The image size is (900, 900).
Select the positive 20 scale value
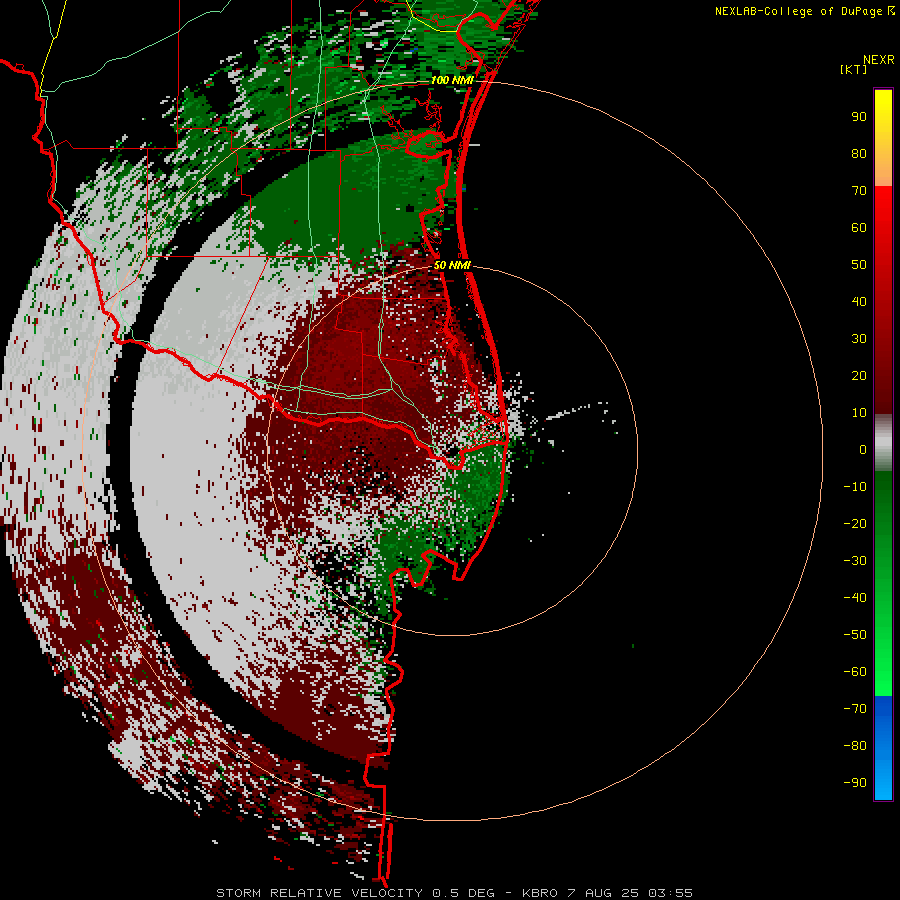pos(859,376)
